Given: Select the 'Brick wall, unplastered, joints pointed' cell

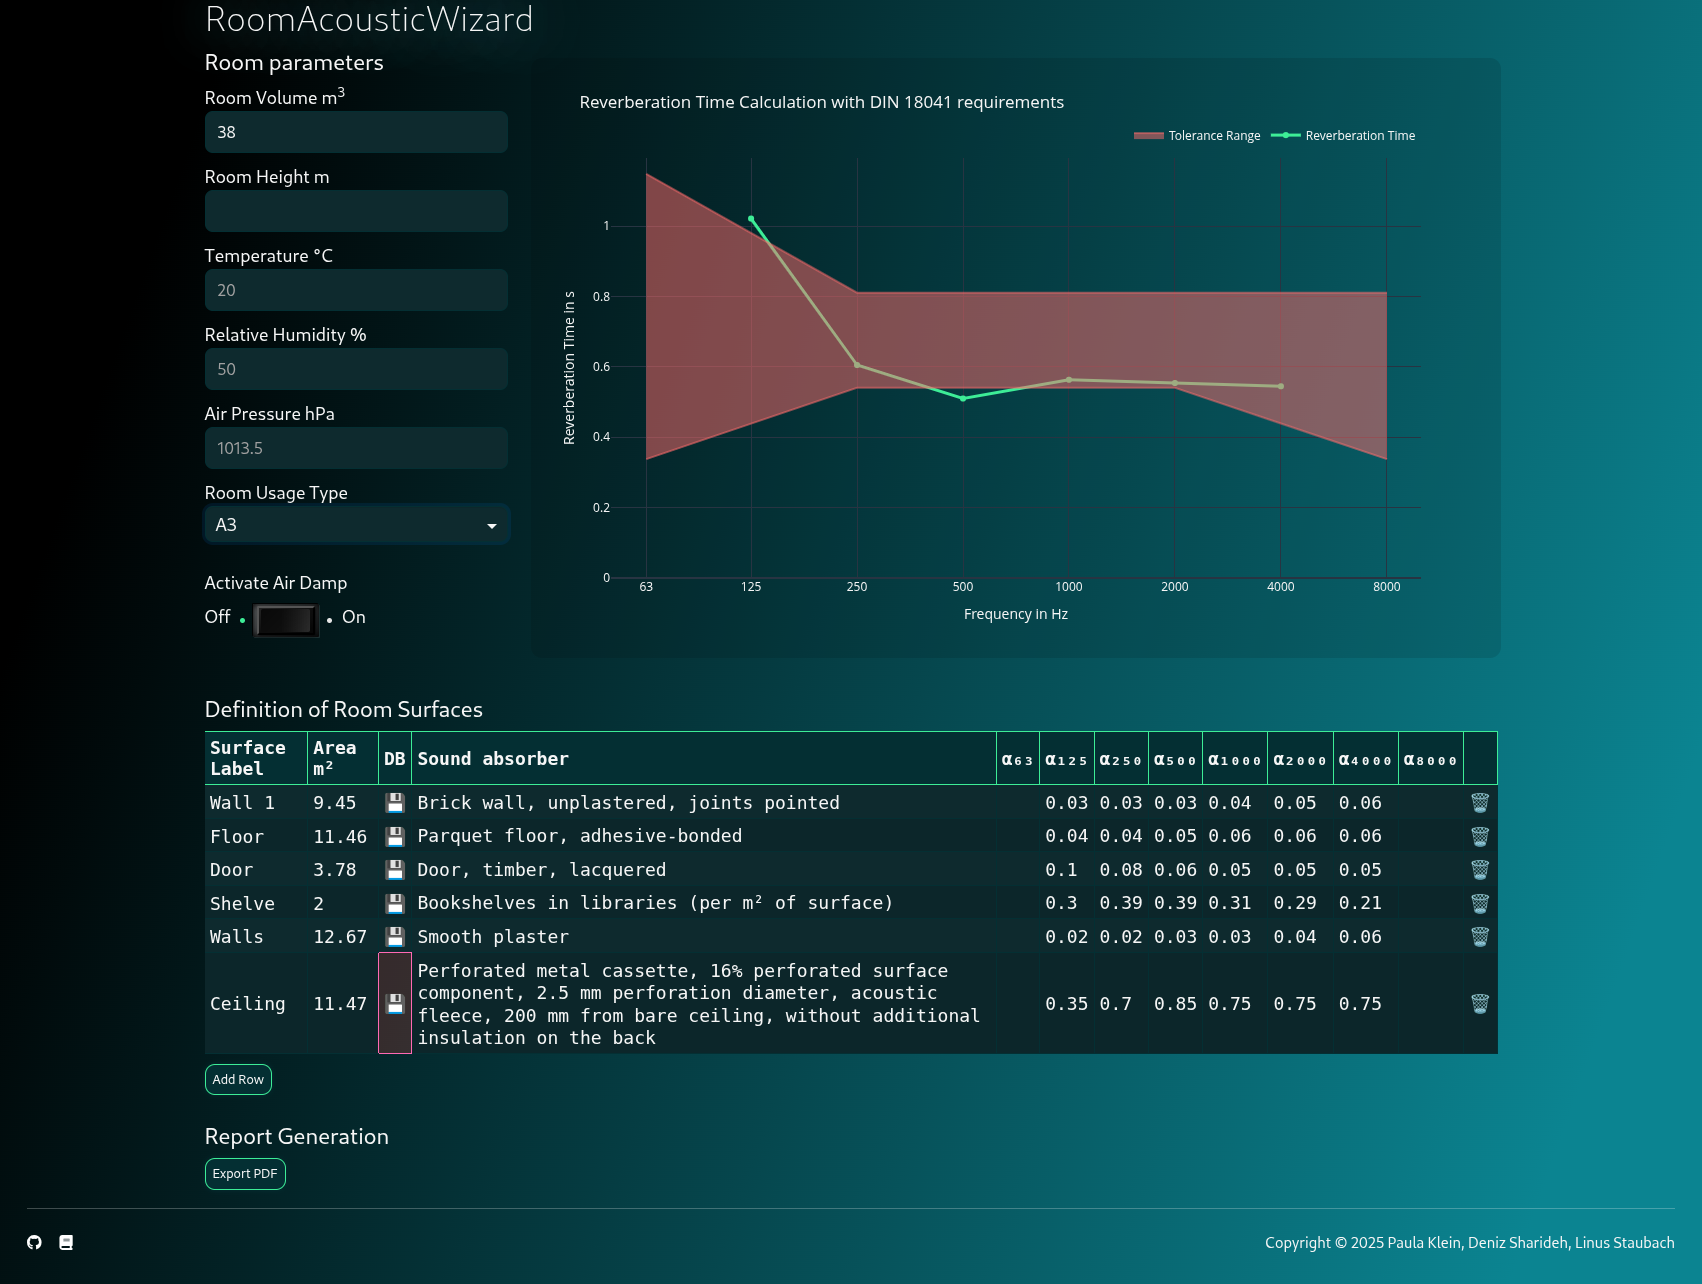Looking at the screenshot, I should [x=704, y=803].
